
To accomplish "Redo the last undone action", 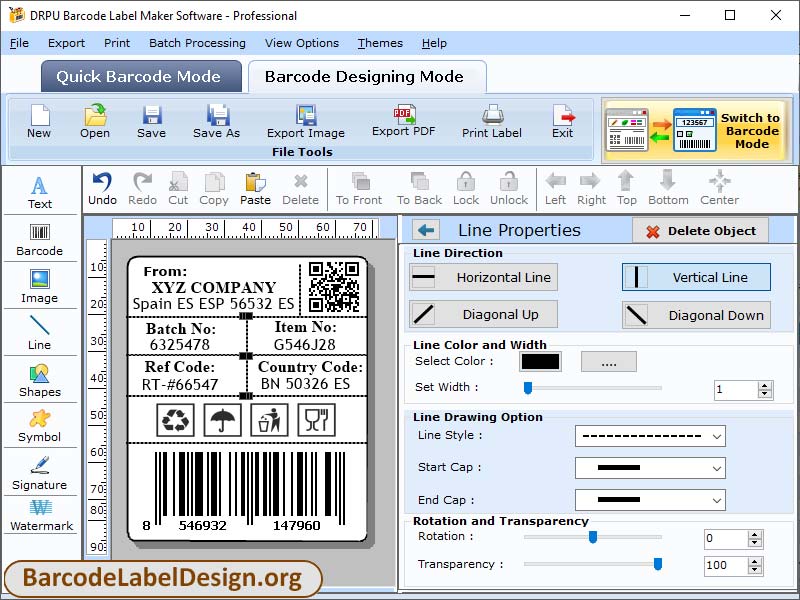I will pos(142,189).
